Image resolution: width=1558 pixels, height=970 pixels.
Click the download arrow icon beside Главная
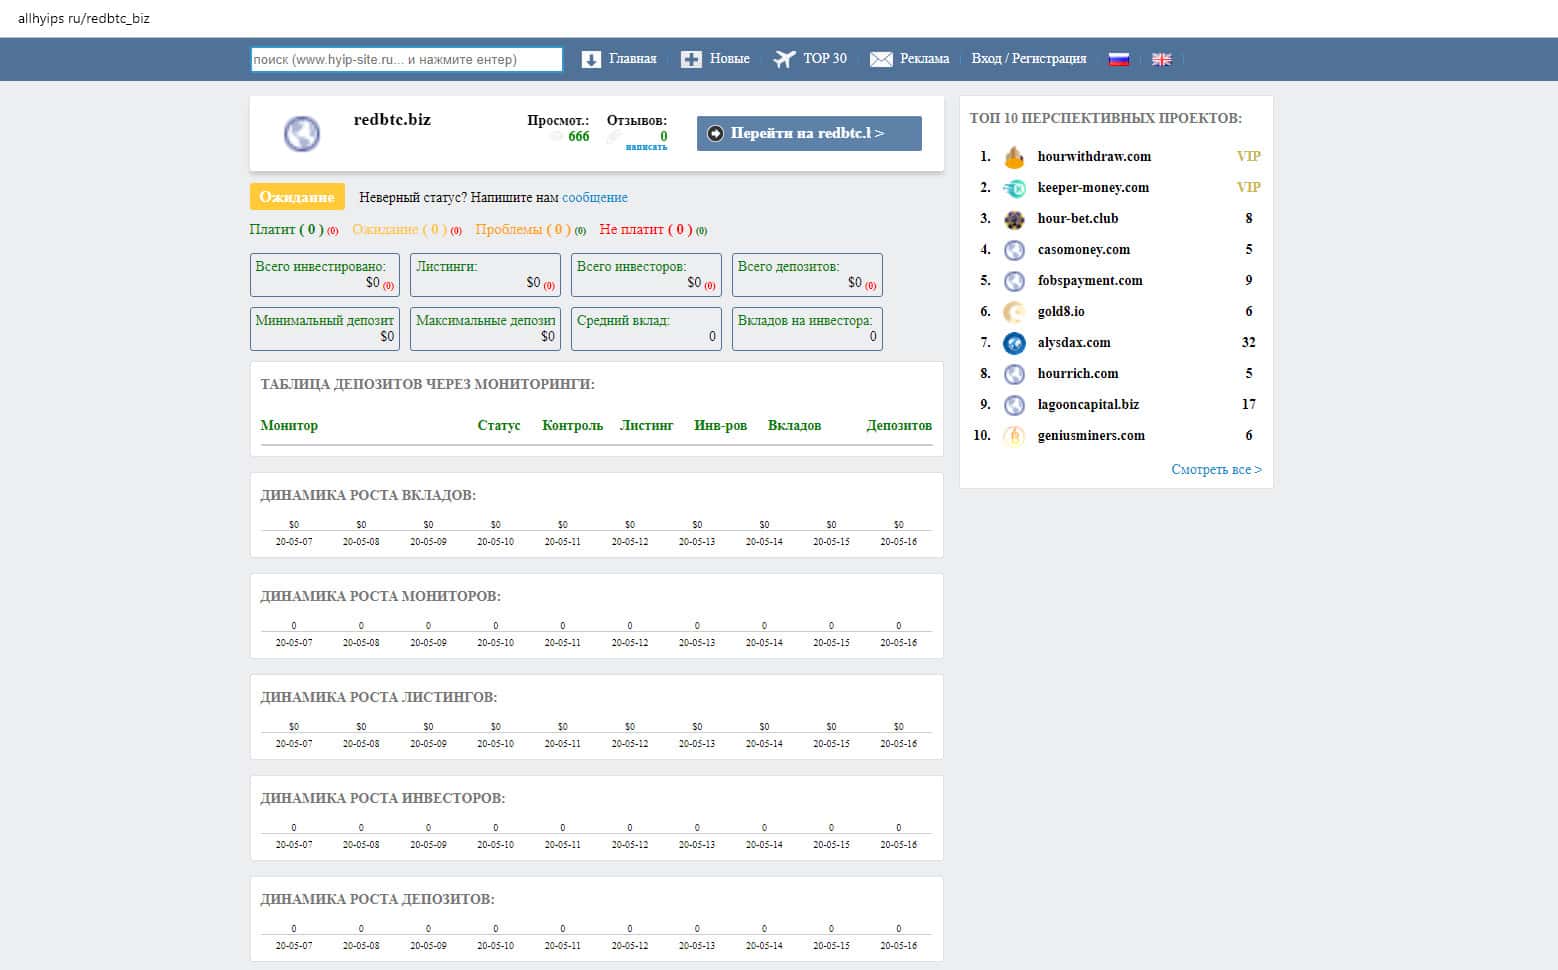(591, 59)
